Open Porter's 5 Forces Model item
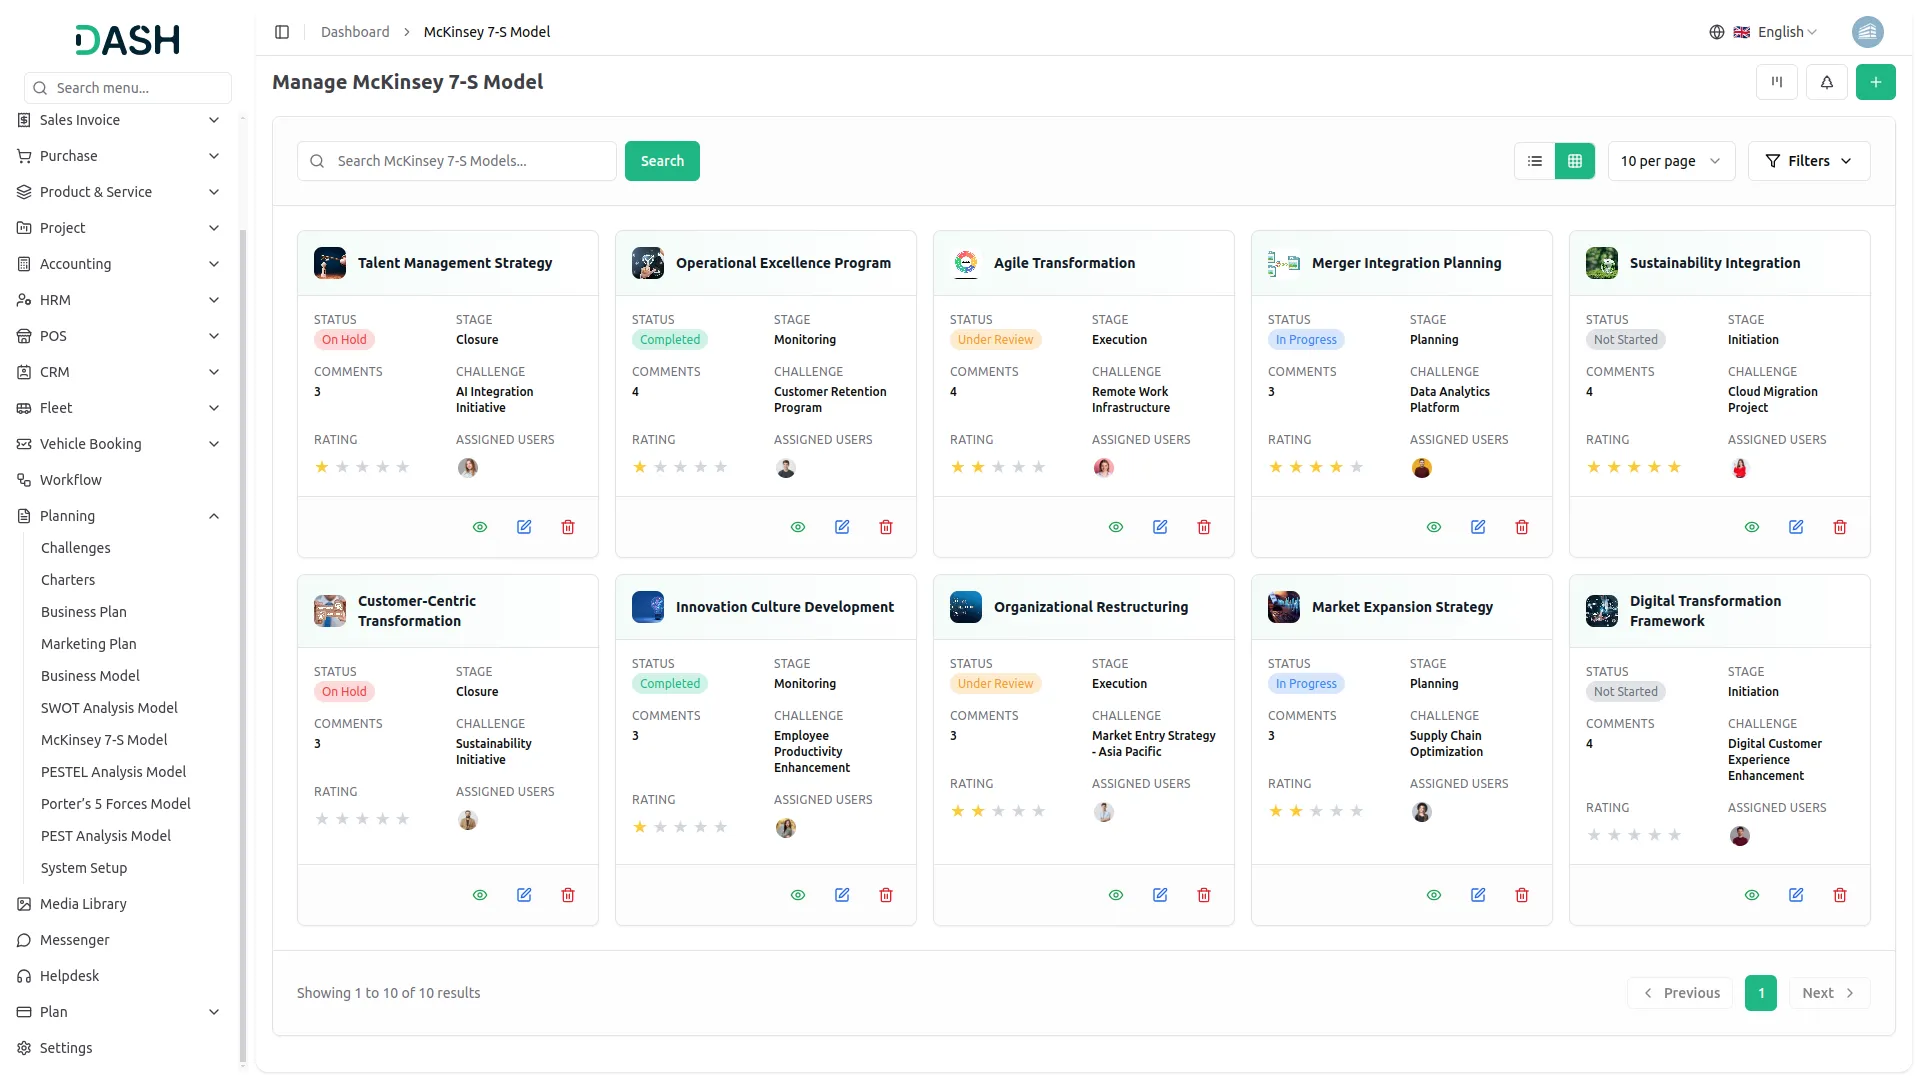The image size is (1920, 1080). [115, 804]
